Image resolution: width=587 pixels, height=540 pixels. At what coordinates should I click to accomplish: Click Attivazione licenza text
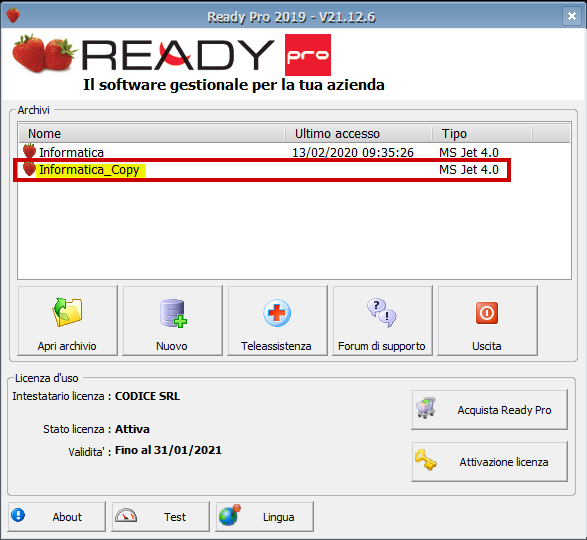click(504, 462)
